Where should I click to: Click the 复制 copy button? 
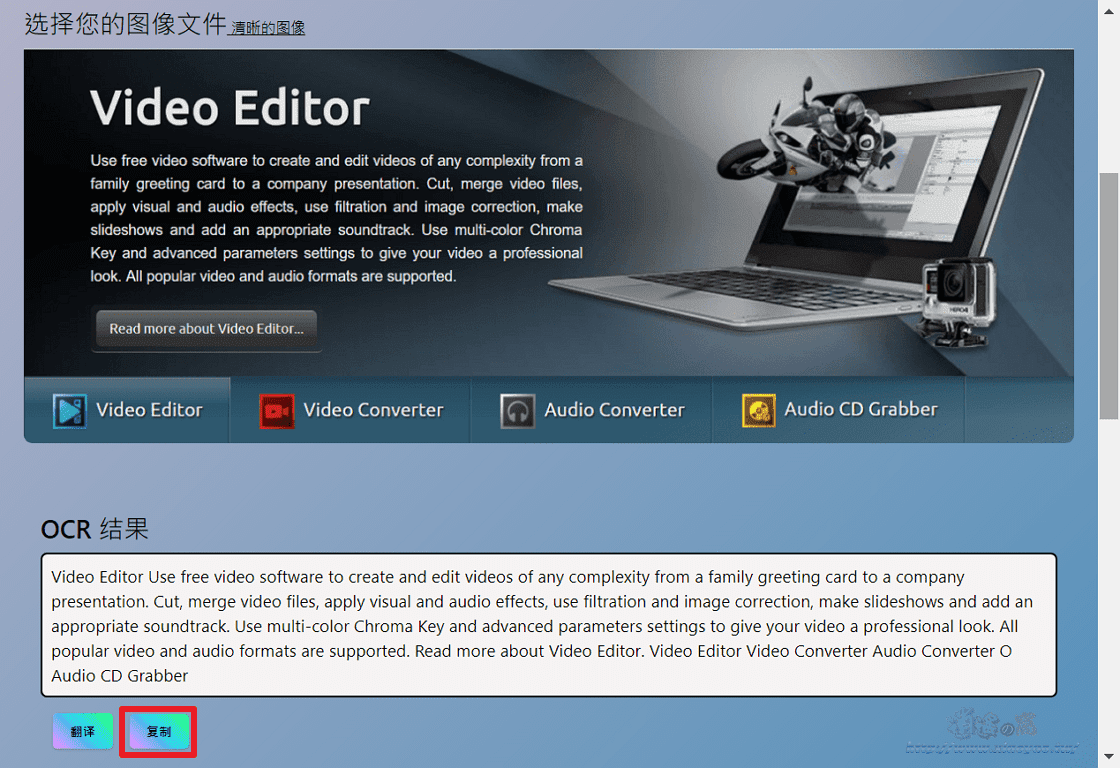158,732
